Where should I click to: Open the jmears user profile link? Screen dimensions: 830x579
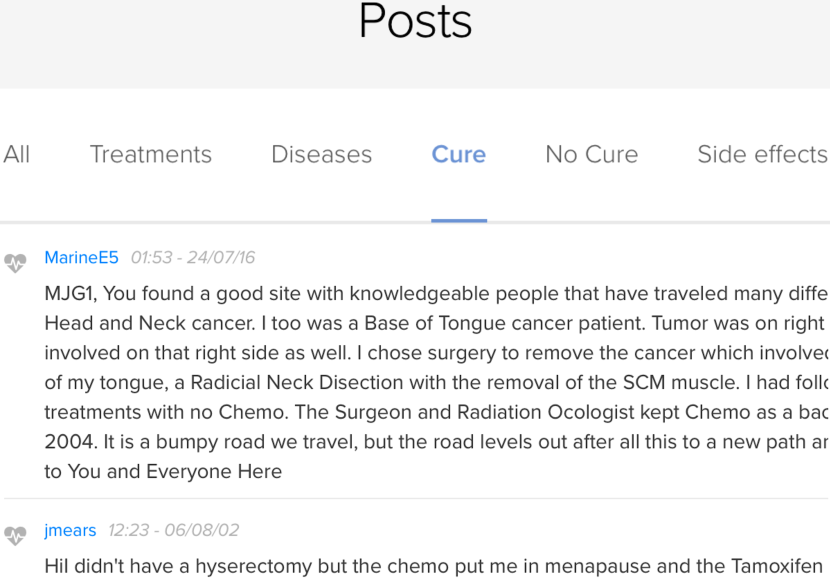tap(70, 530)
